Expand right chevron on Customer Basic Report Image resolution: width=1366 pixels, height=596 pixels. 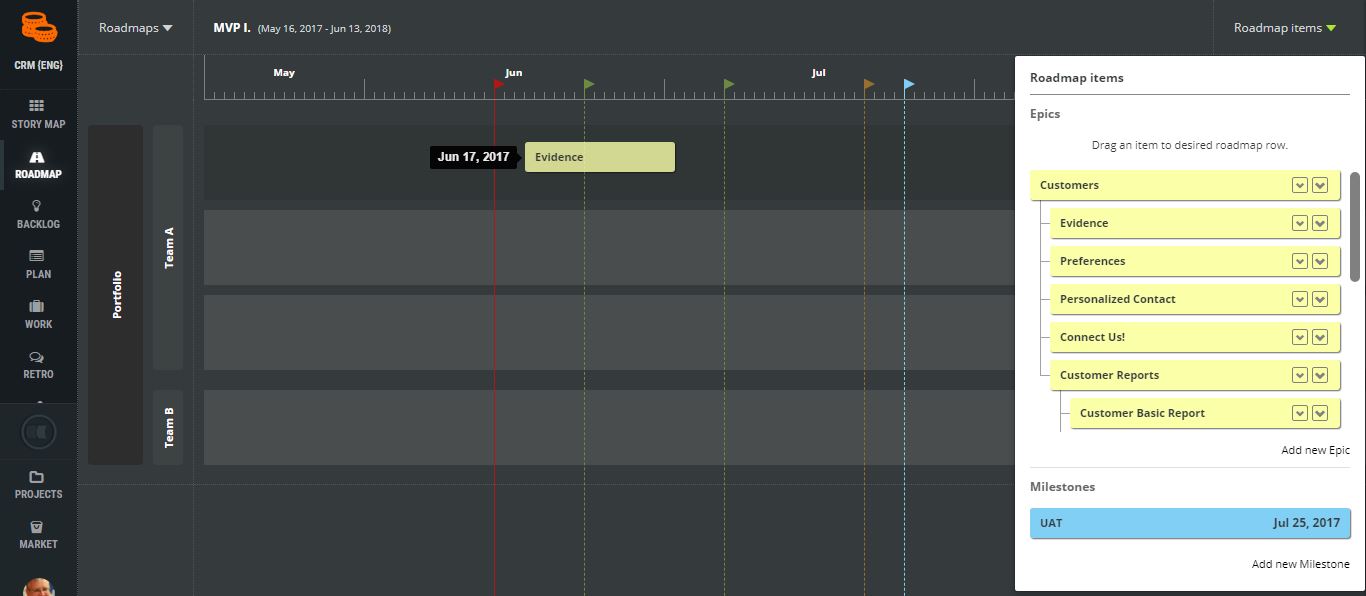point(1320,413)
